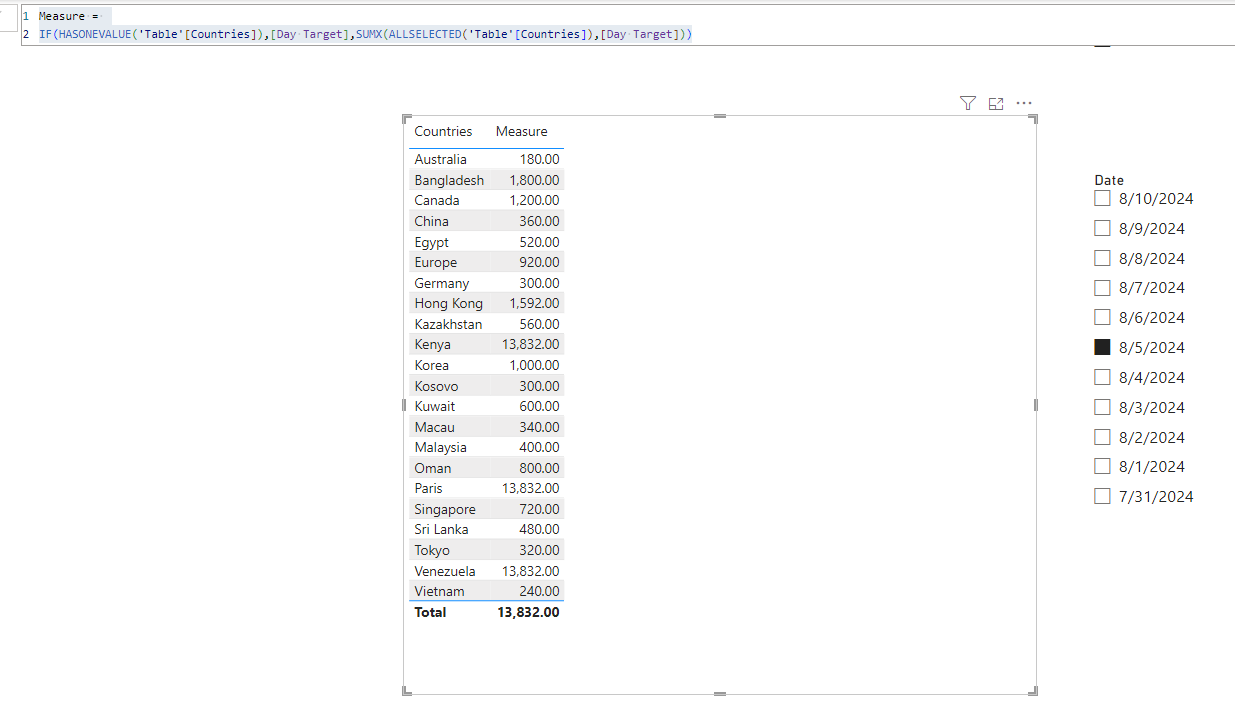This screenshot has width=1235, height=724.
Task: Sort by the Measure column header
Action: point(521,131)
